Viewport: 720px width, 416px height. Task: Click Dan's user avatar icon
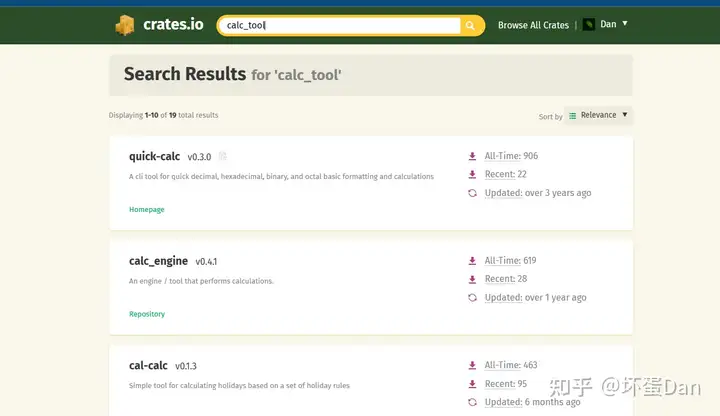[x=589, y=24]
